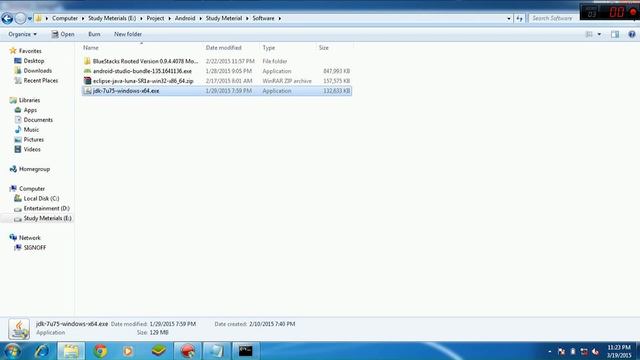
Task: Jump to Project breadcrumb in address bar
Action: click(155, 18)
